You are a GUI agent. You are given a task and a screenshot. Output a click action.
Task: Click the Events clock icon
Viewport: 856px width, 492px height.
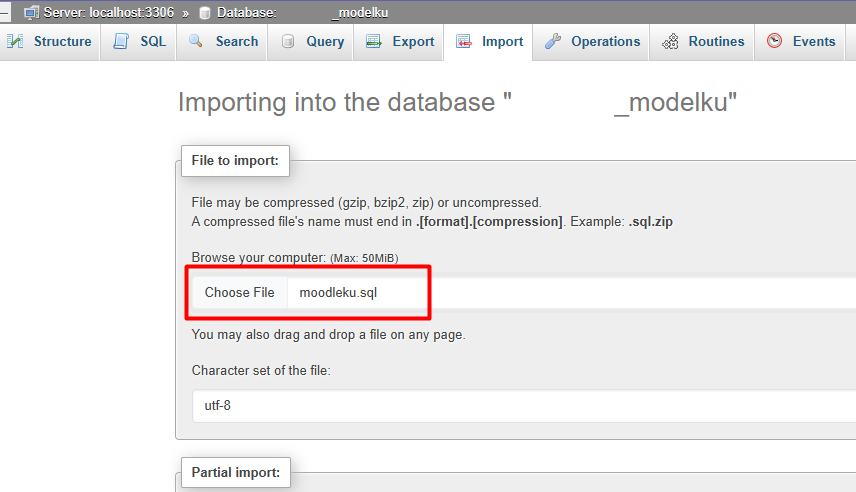[774, 40]
